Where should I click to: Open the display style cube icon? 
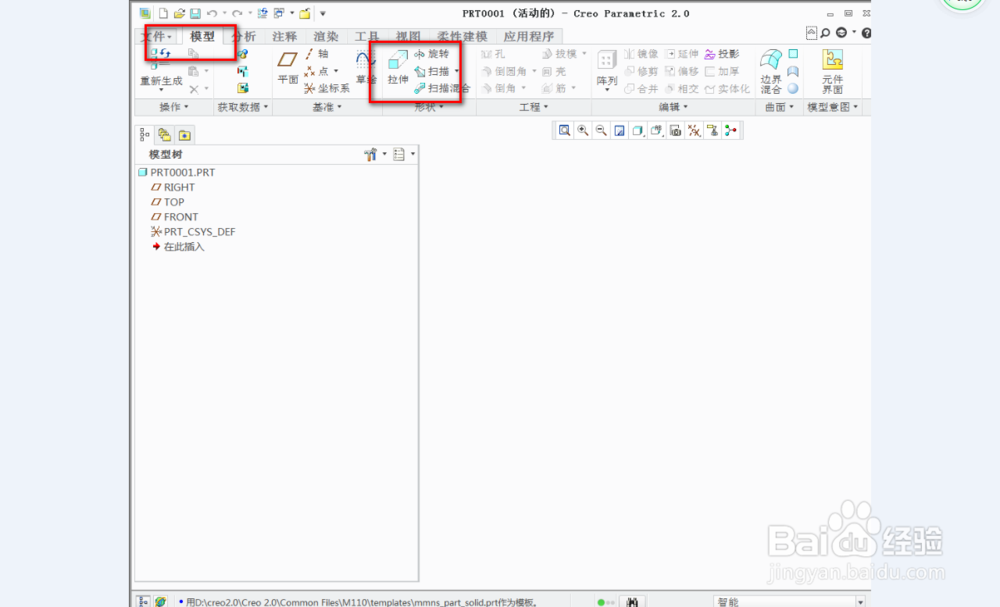click(x=638, y=131)
